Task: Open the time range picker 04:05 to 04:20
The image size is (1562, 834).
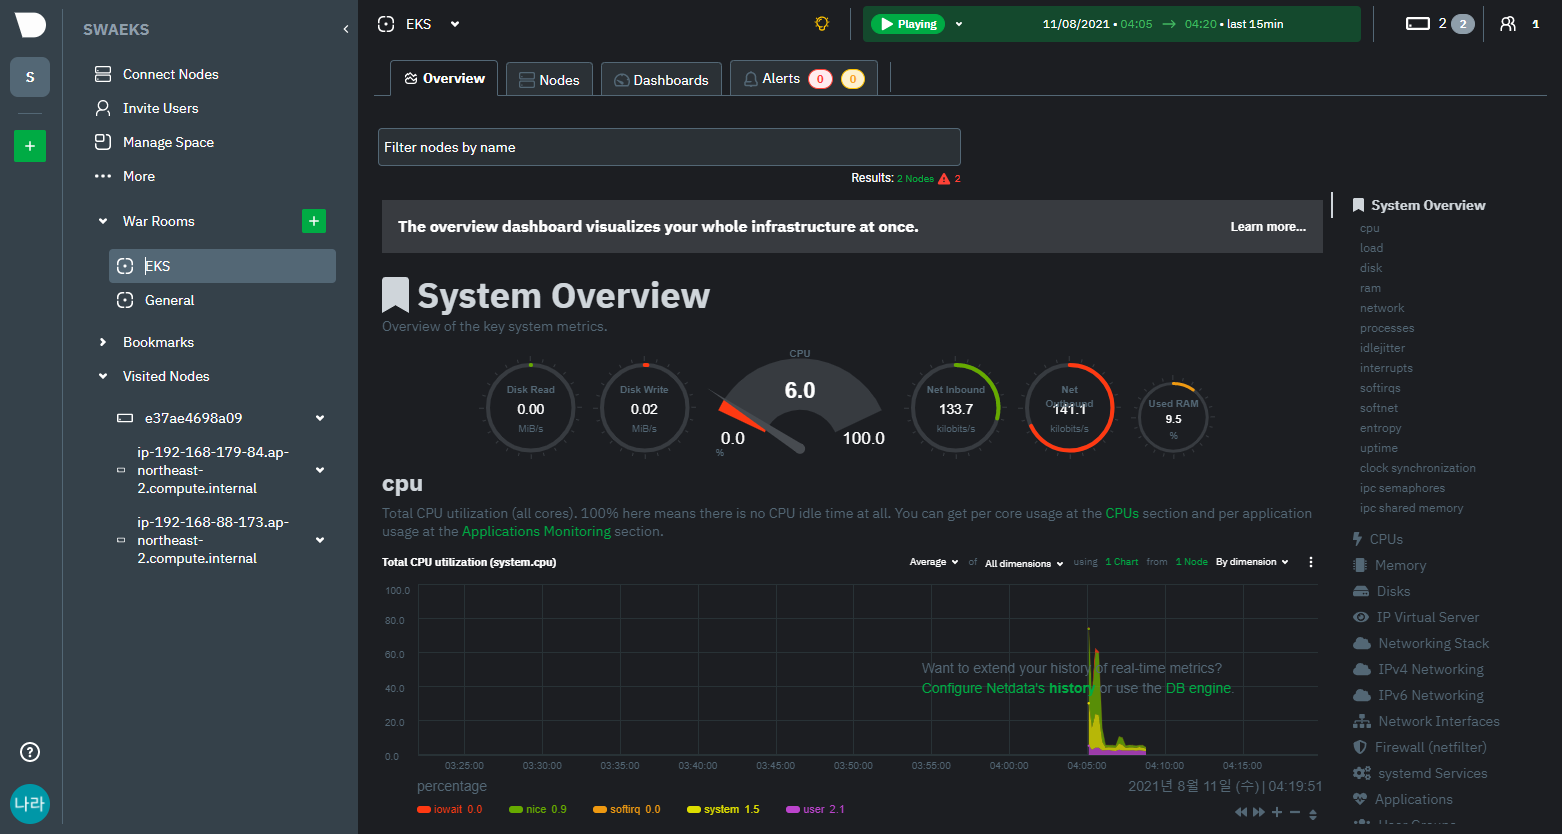Action: [x=1163, y=24]
